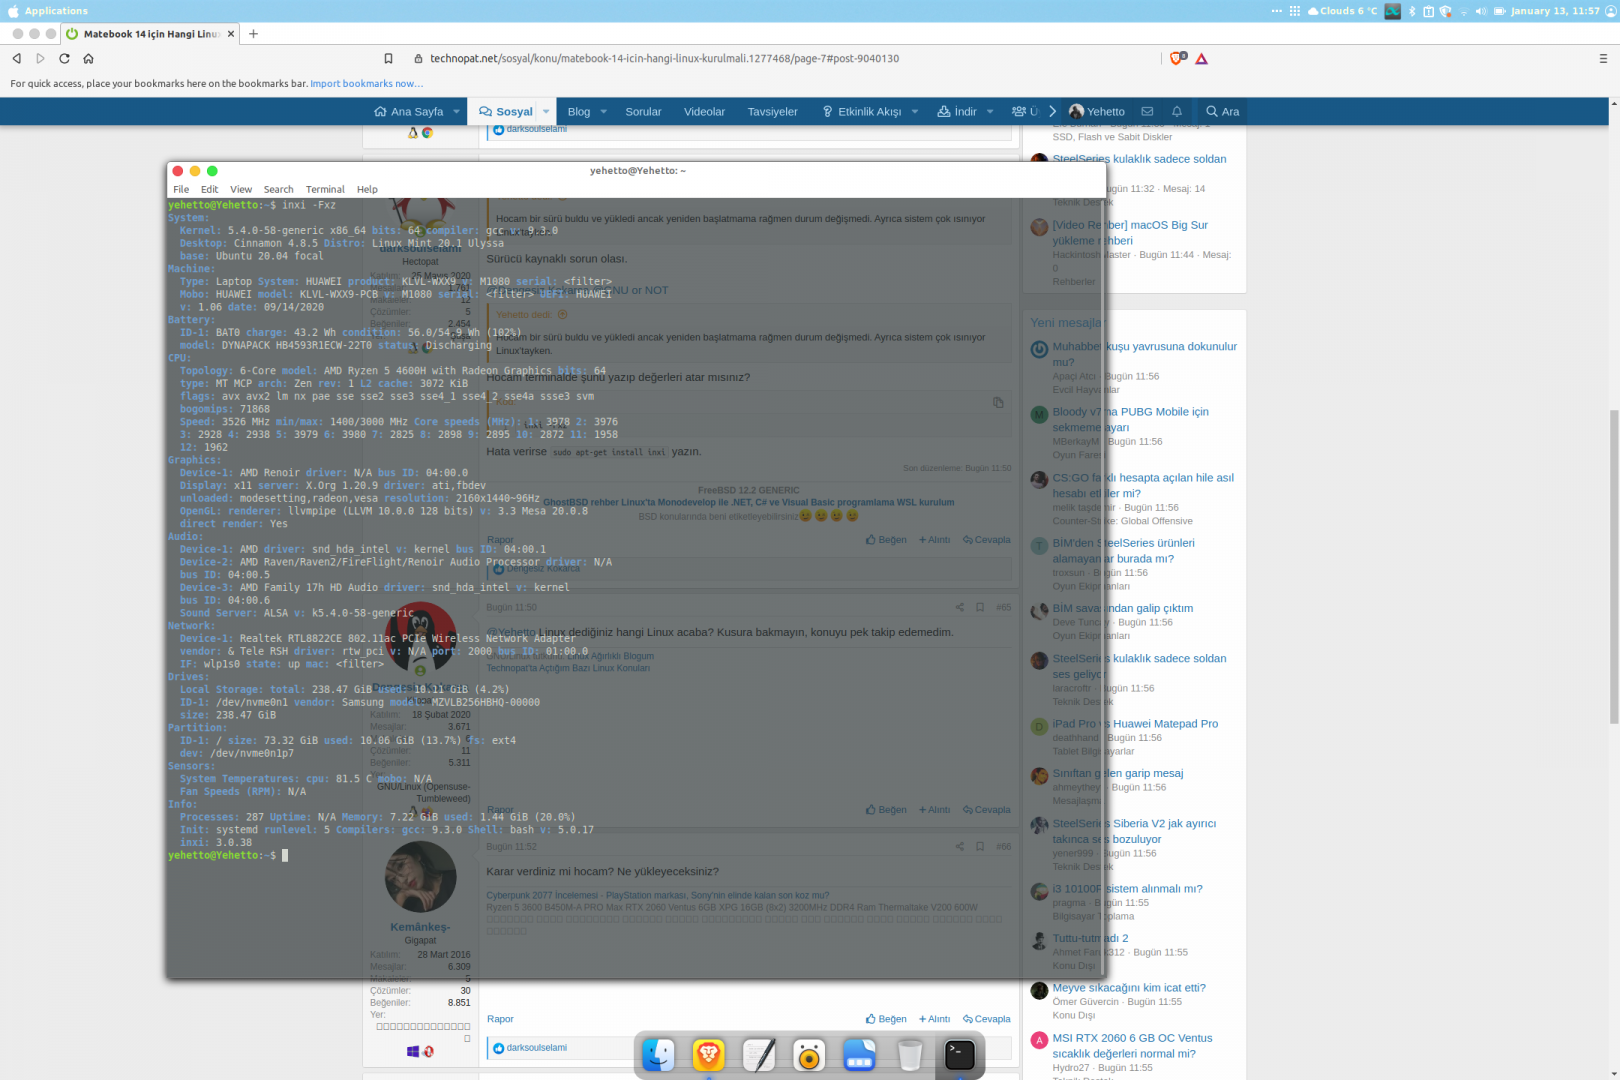
Task: Open weather indicator Clouds 6 °C
Action: 1342,11
